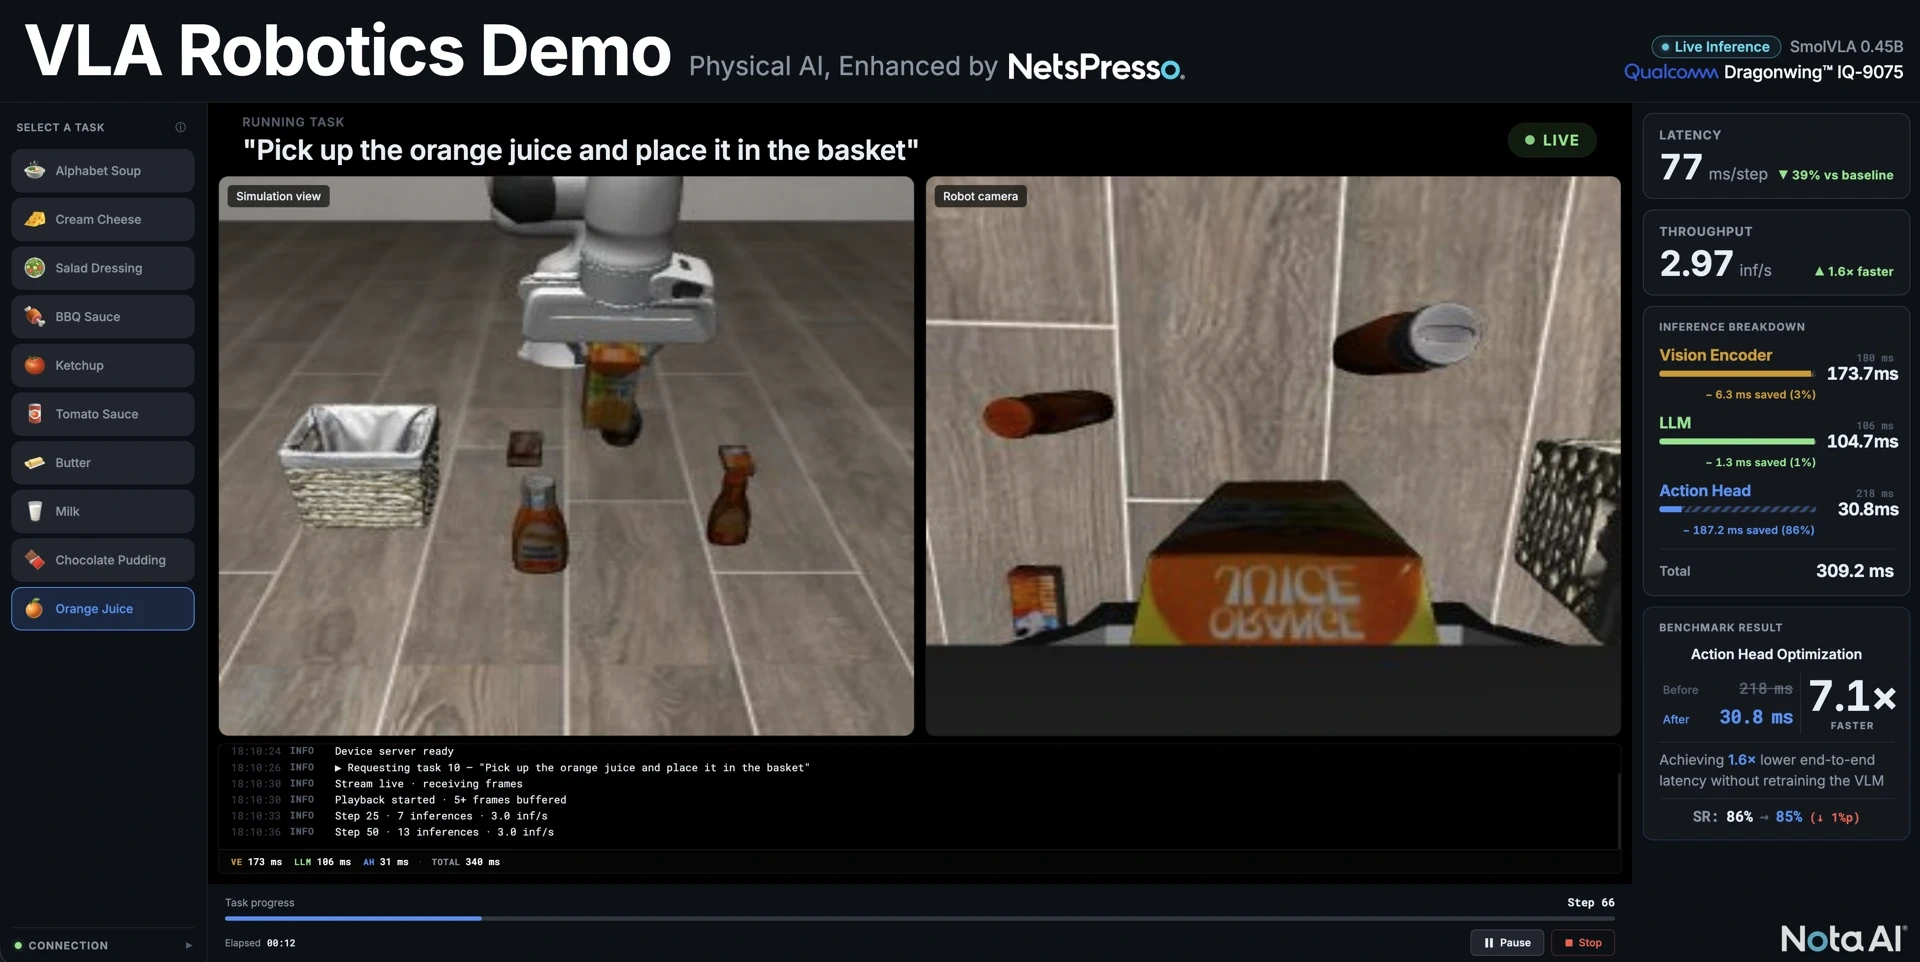Click the SR 86% to 85% line

click(x=1776, y=817)
